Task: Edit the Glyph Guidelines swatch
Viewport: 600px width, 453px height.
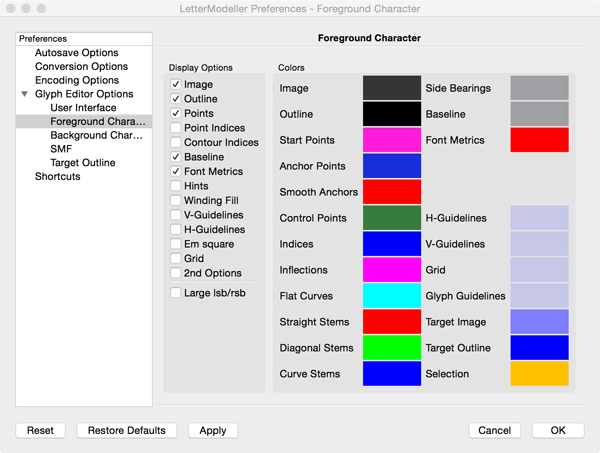Action: pos(540,296)
